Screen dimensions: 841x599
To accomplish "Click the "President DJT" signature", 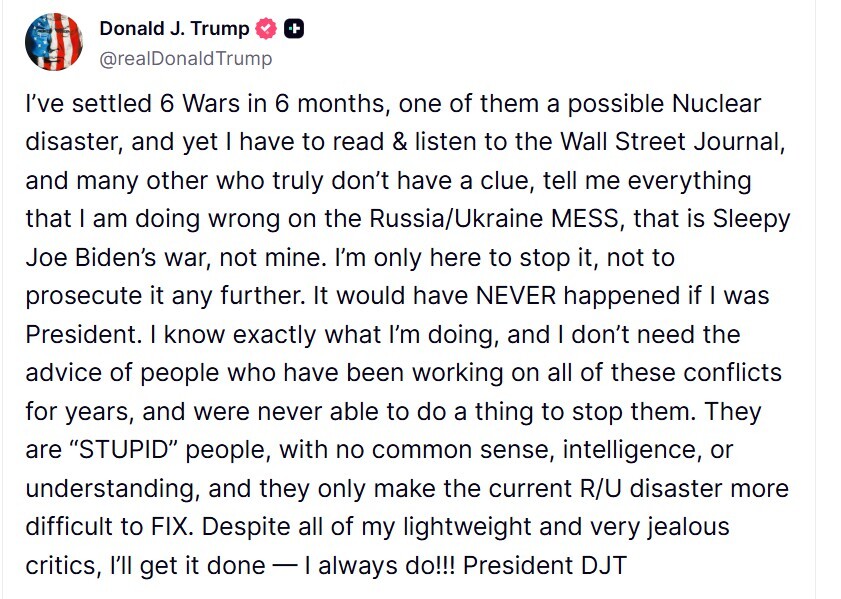I will click(544, 565).
